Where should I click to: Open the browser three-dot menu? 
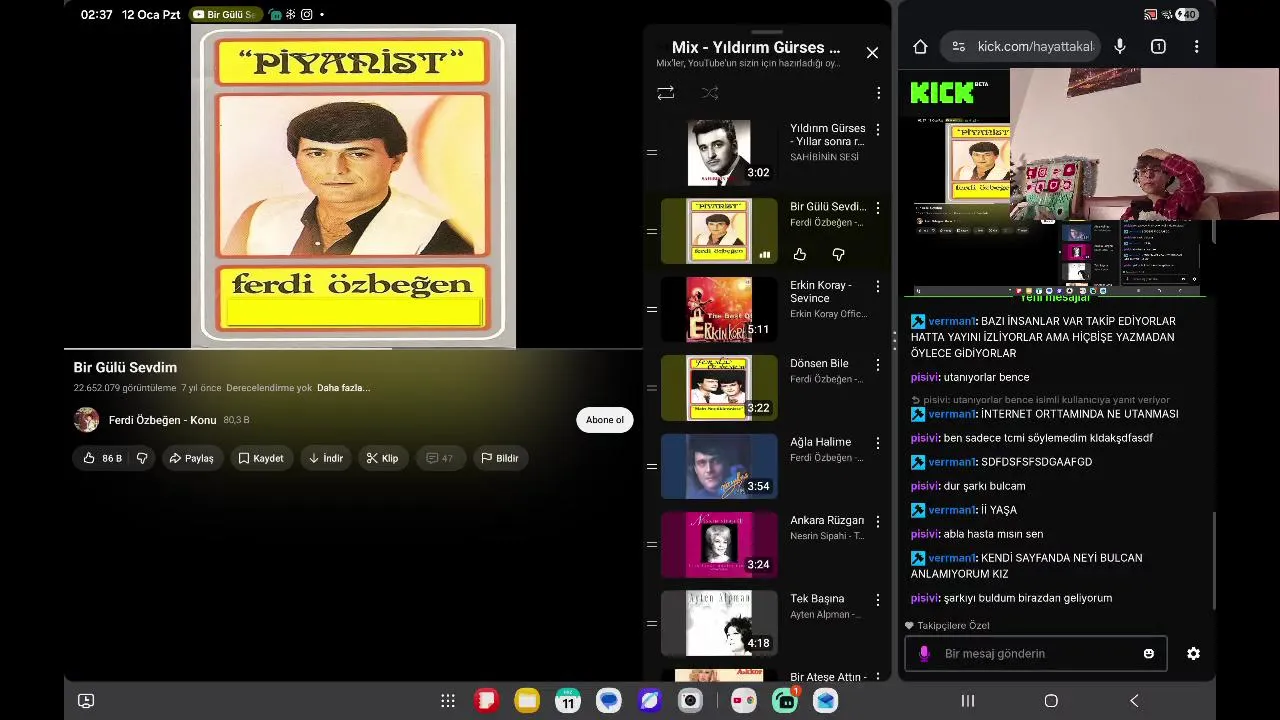(x=1196, y=46)
